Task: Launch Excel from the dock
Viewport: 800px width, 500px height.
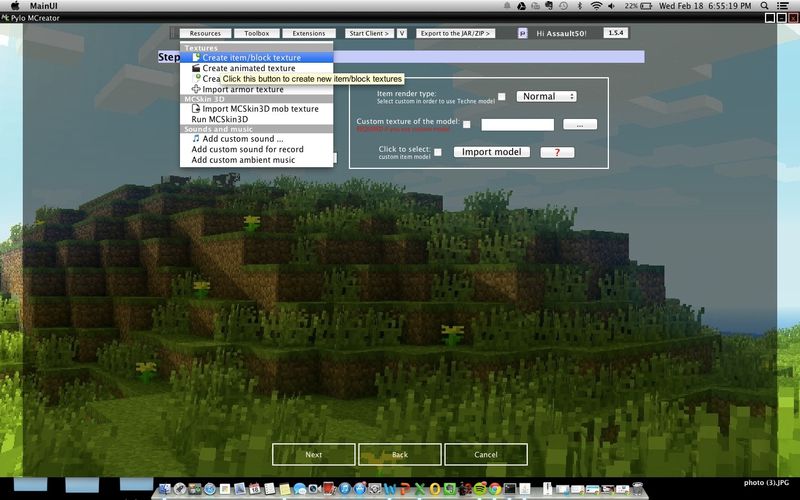Action: pos(420,489)
